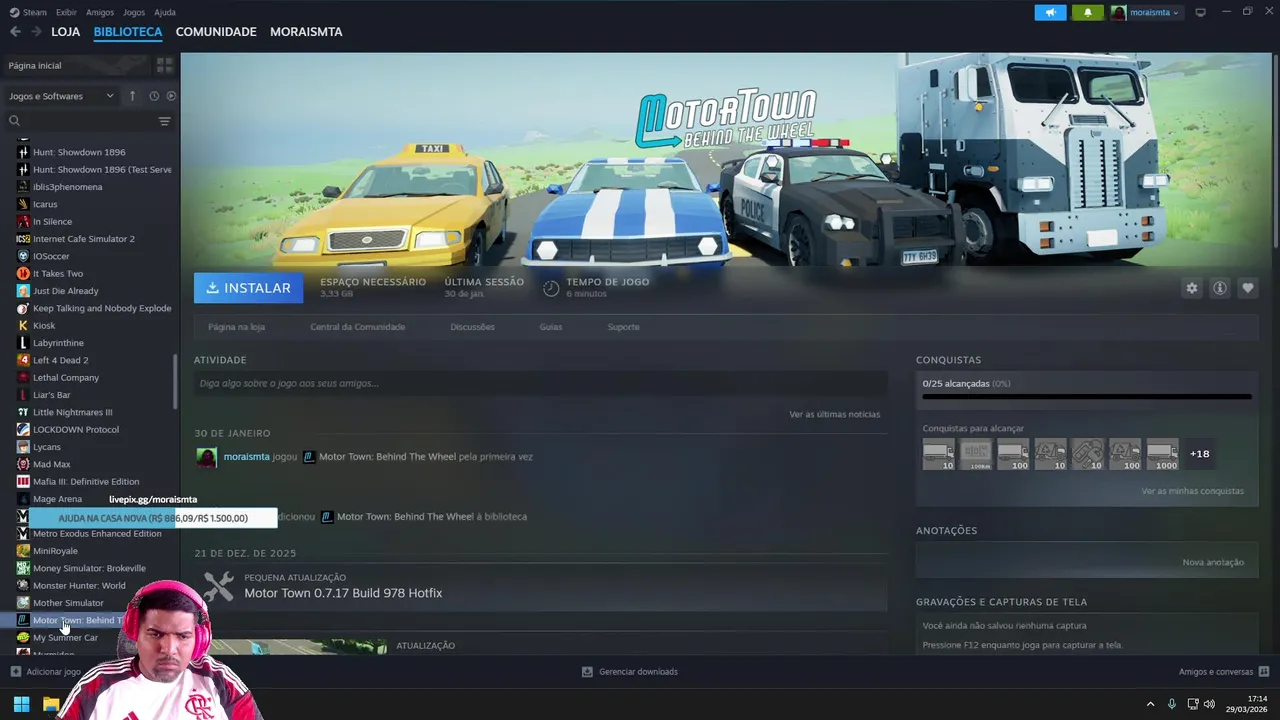Click the taskbar microphone icon
Image resolution: width=1280 pixels, height=720 pixels.
click(x=1172, y=704)
